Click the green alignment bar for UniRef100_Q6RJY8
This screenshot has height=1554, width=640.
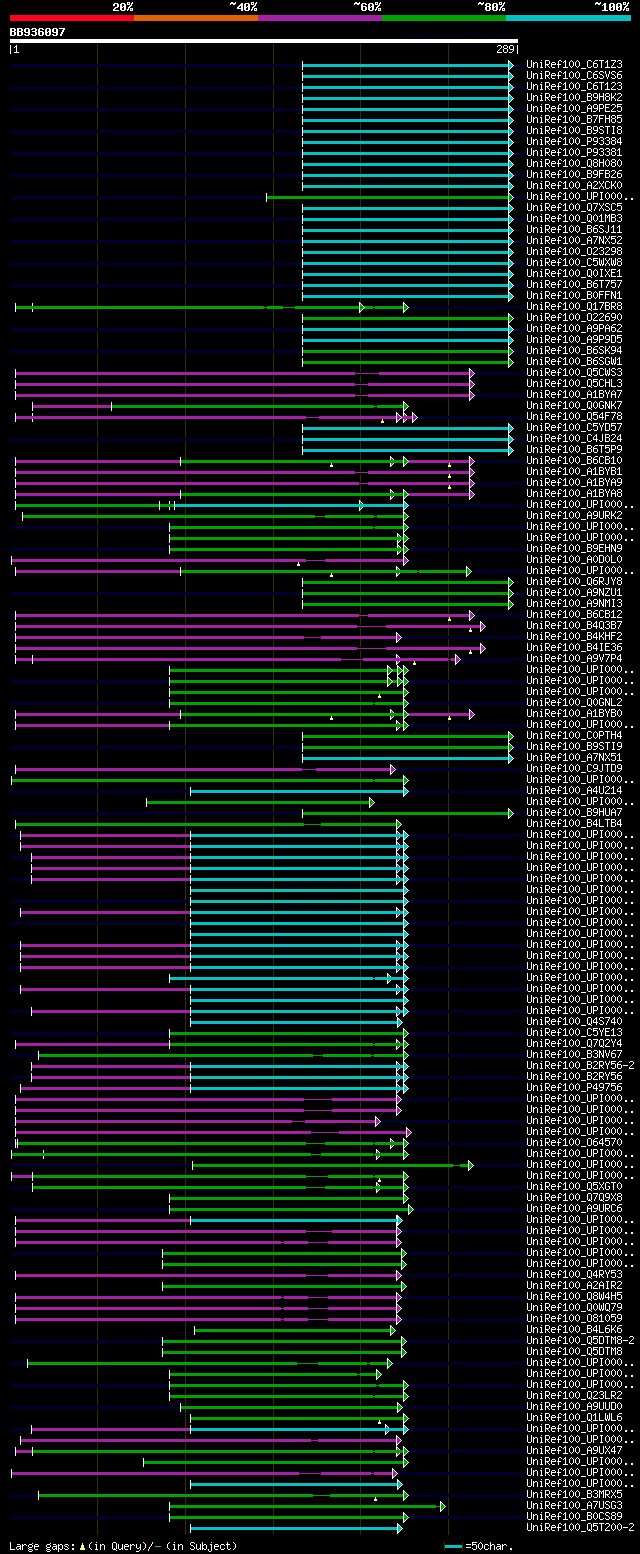408,582
